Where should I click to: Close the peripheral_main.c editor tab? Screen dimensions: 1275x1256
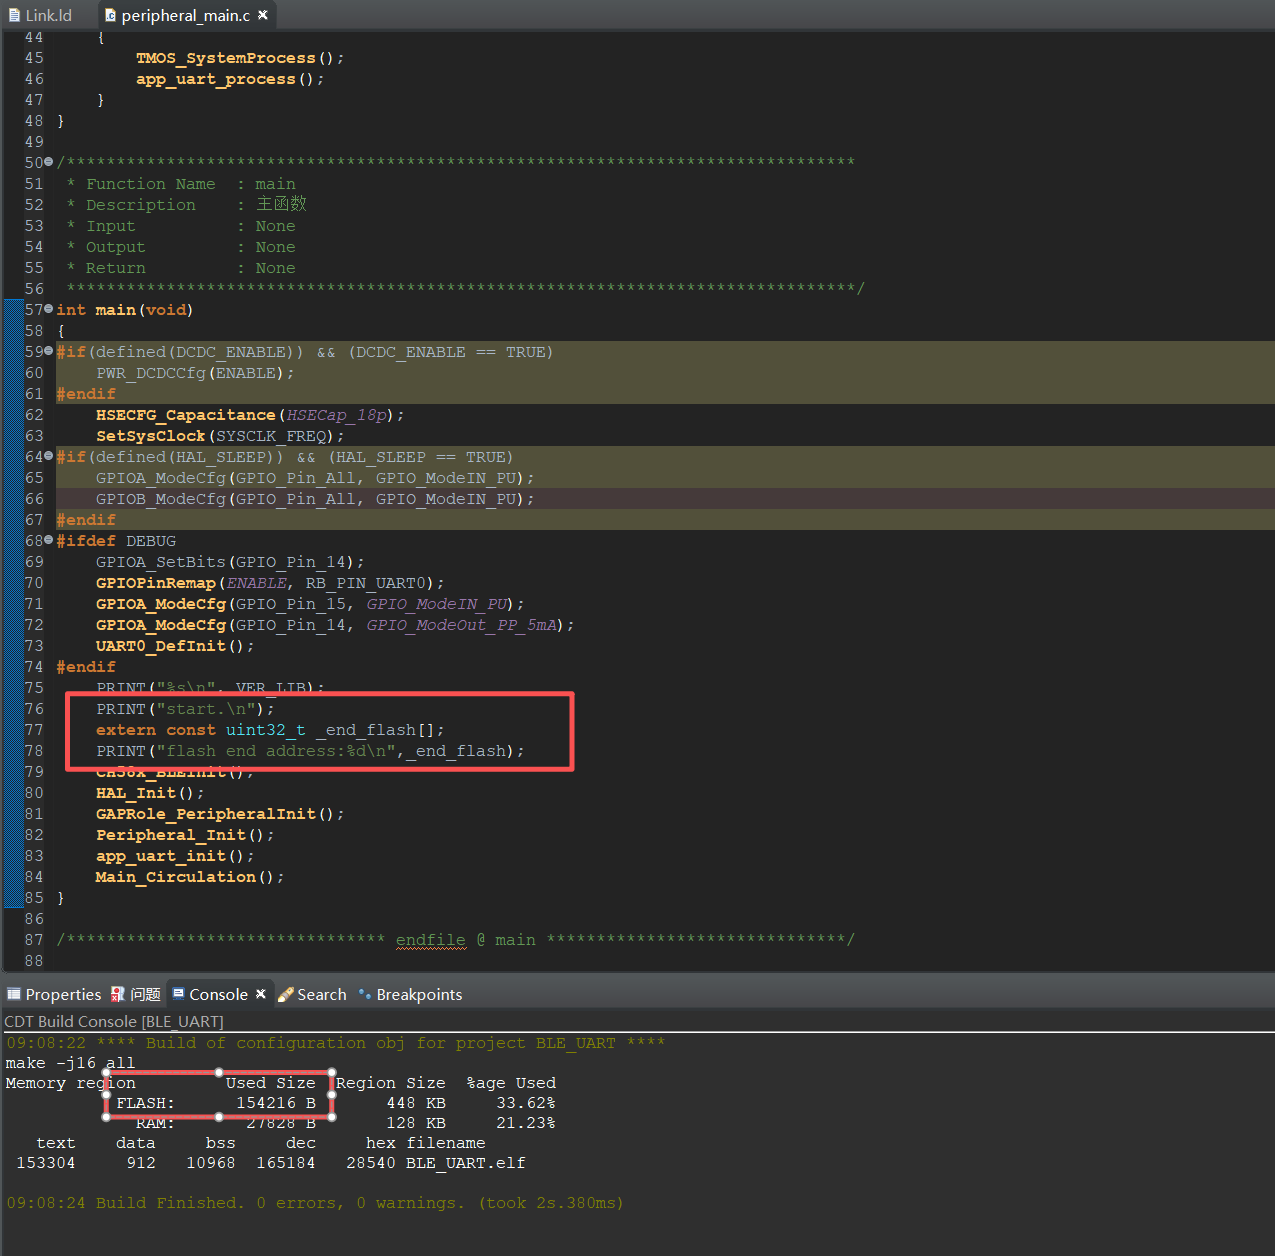261,15
